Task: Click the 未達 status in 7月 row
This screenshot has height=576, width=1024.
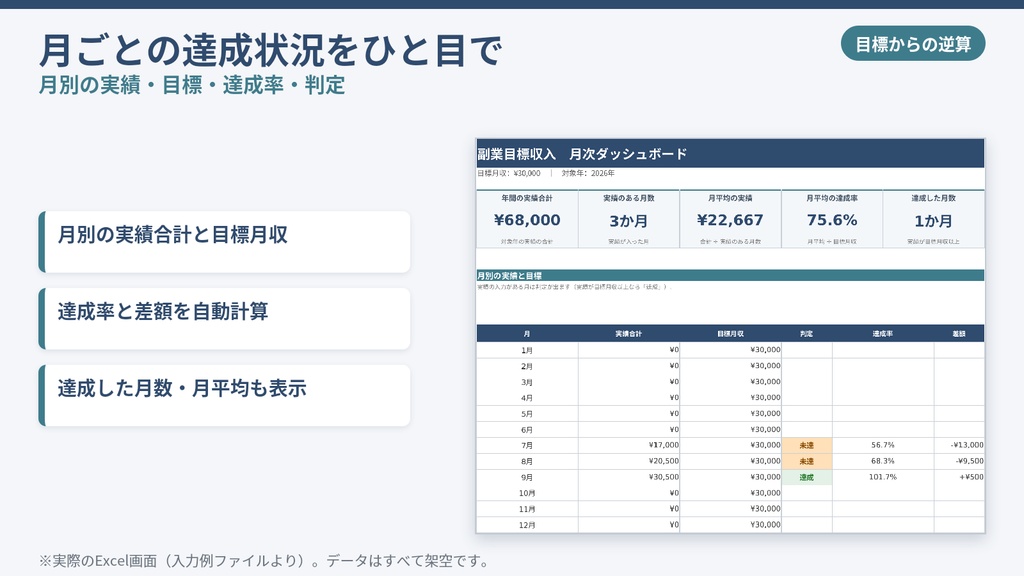Action: [807, 445]
